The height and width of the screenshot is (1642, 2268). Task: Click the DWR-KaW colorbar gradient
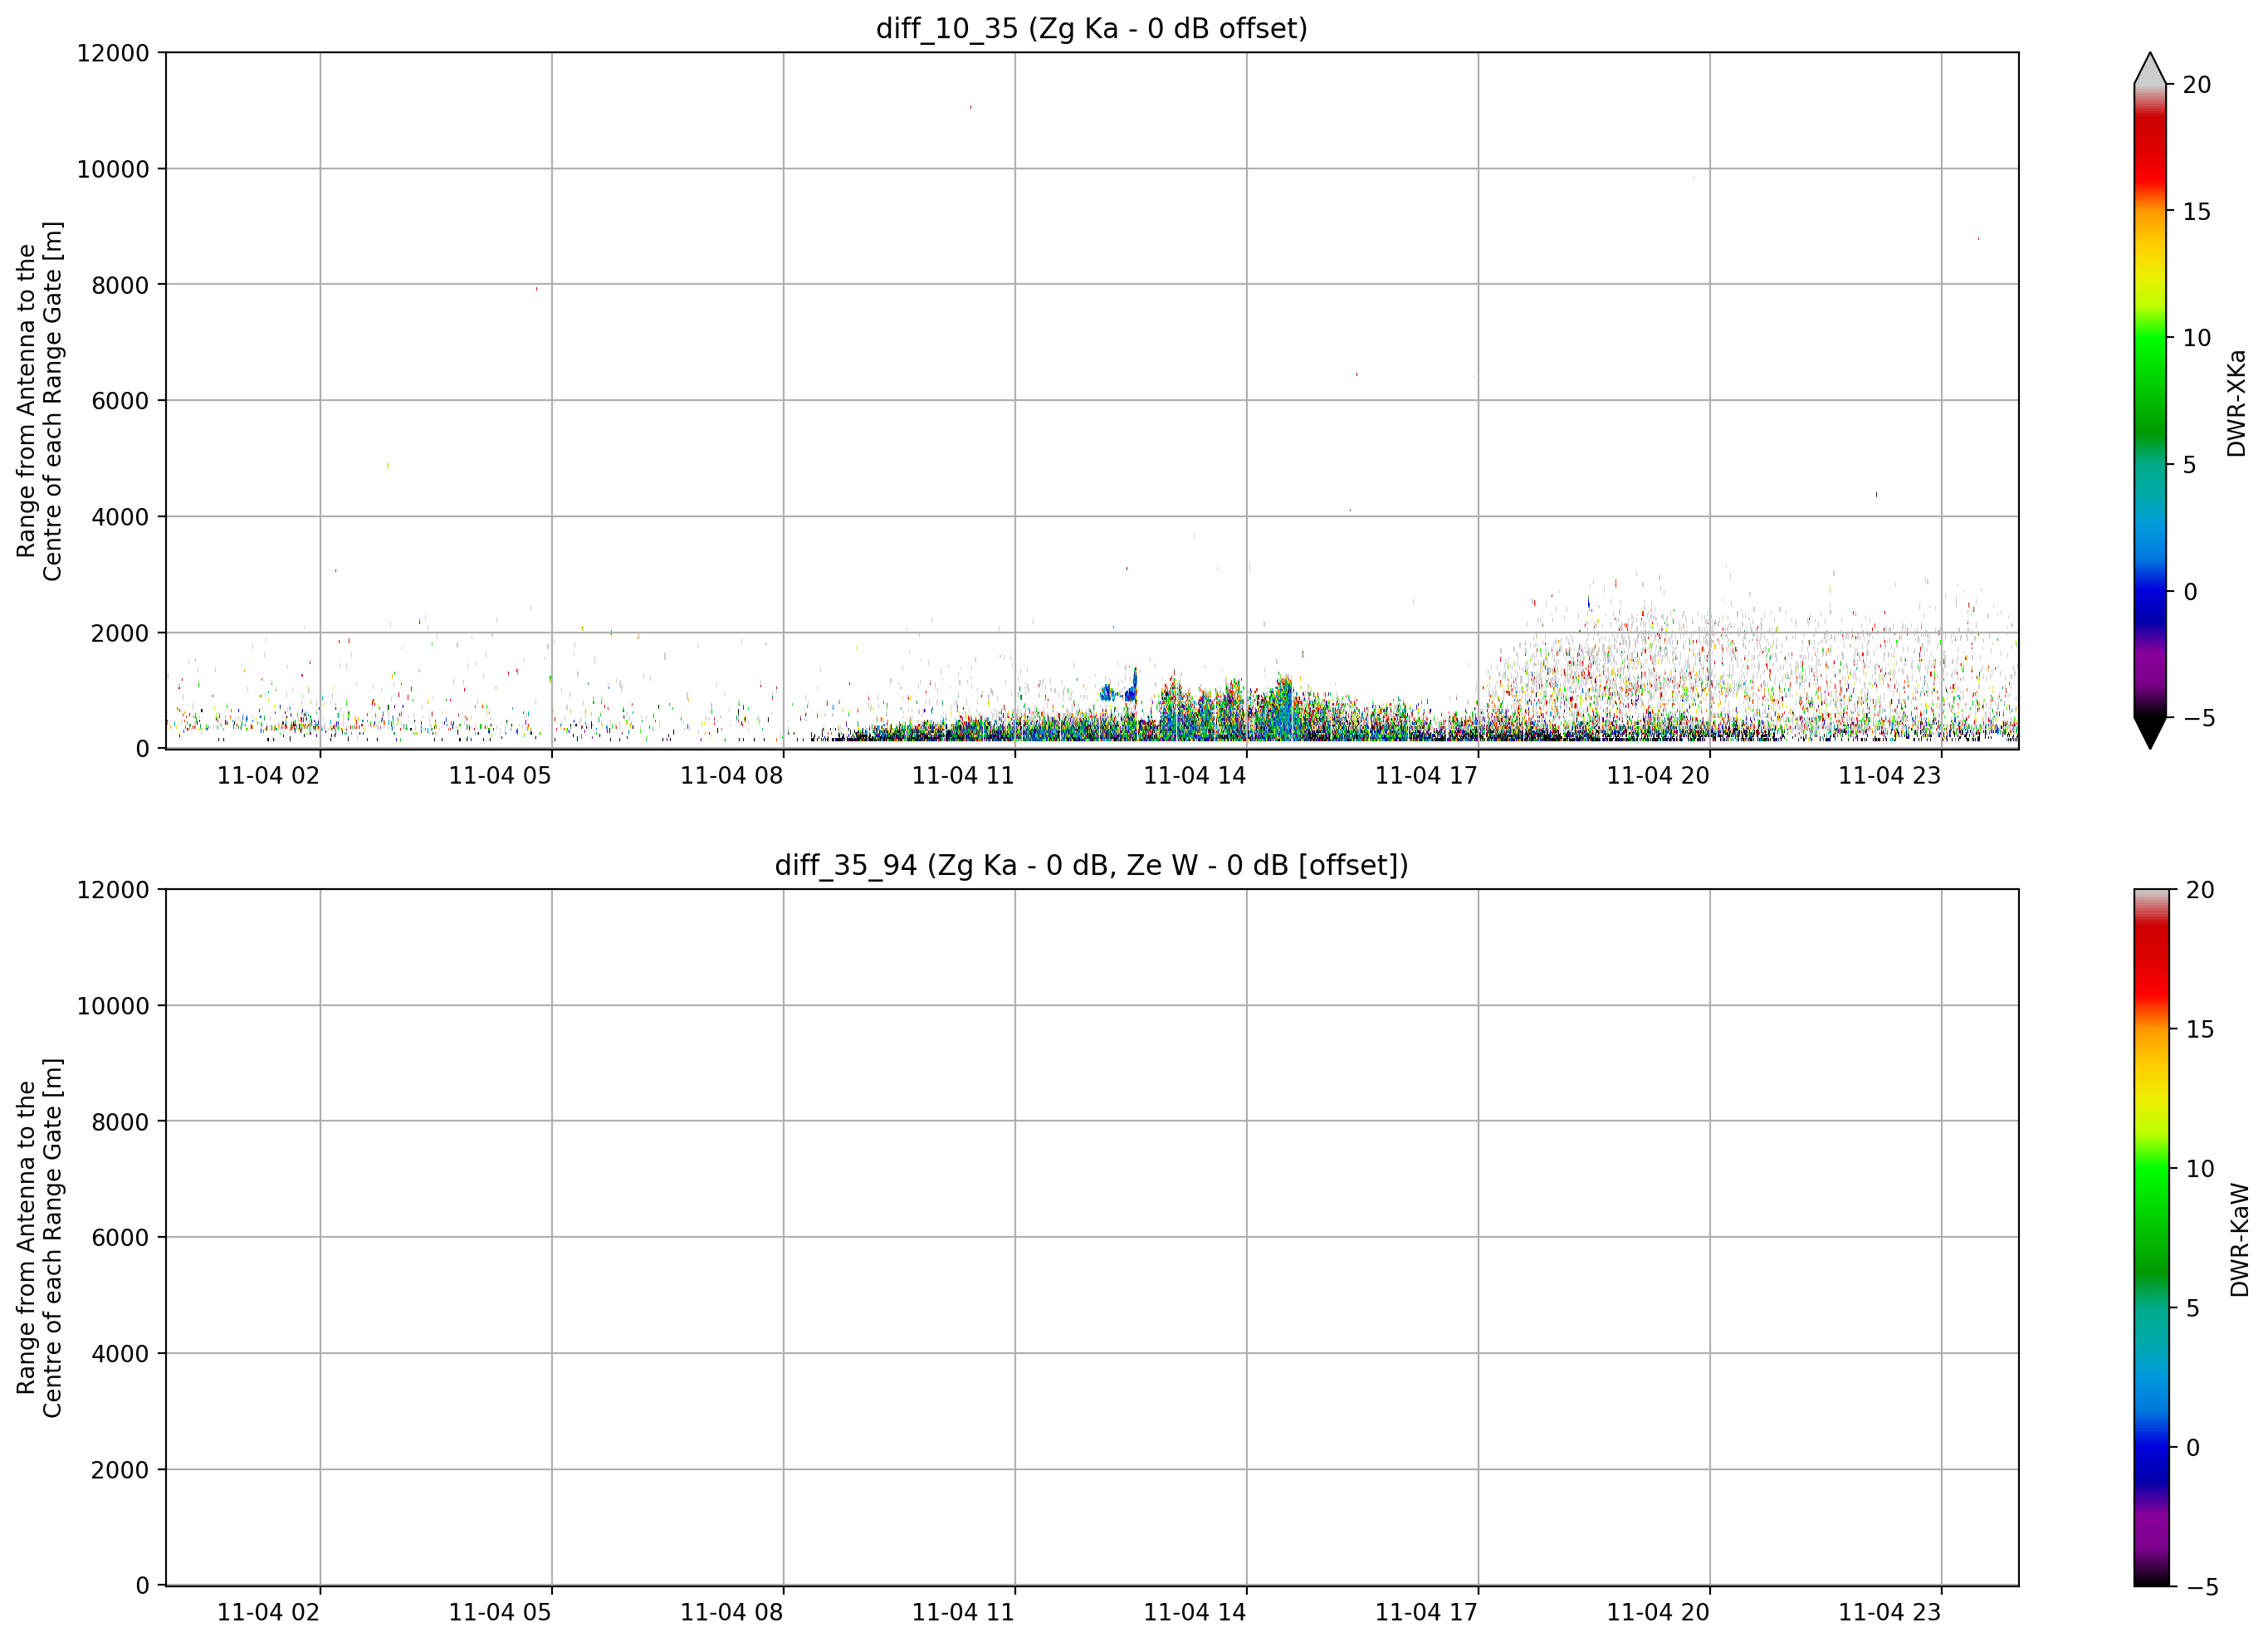click(x=2152, y=1237)
